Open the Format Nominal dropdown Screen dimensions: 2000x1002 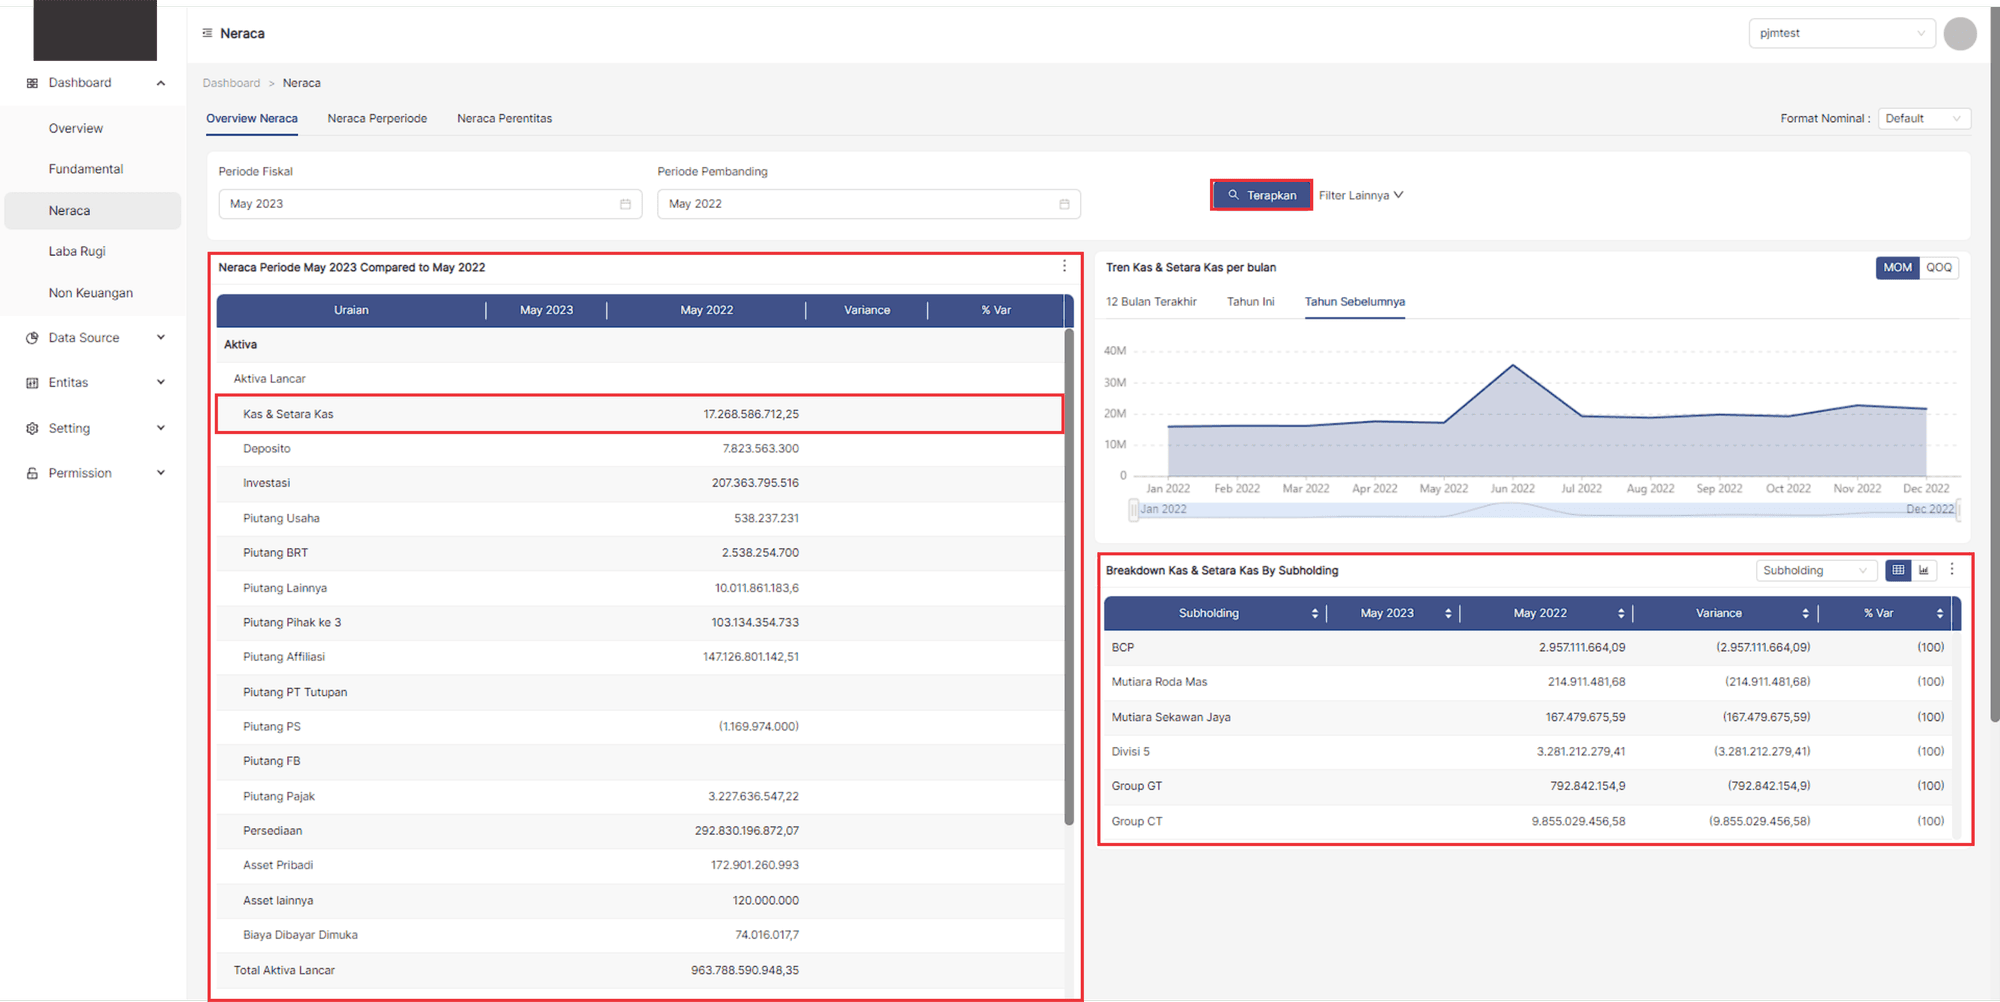point(1923,118)
